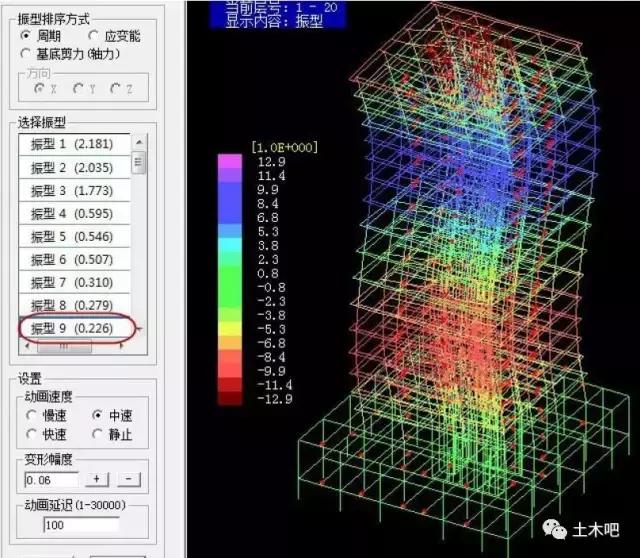
Task: Select 振型 9 (0.226) in list
Action: click(x=74, y=328)
